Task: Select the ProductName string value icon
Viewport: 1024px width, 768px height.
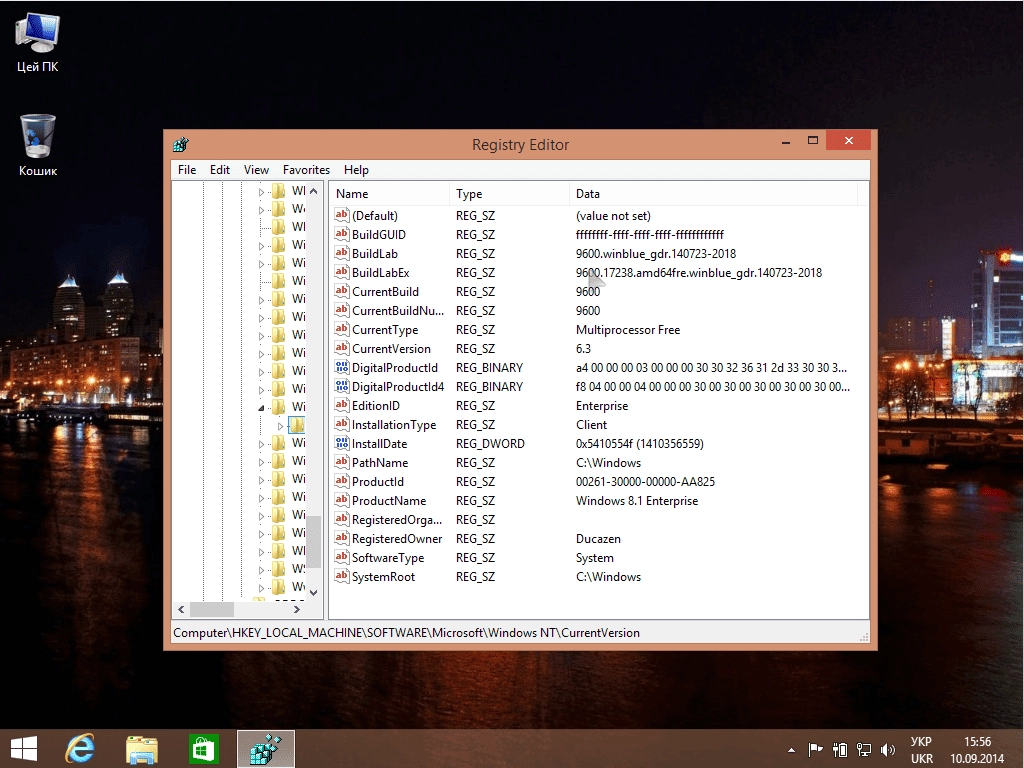Action: click(x=342, y=500)
